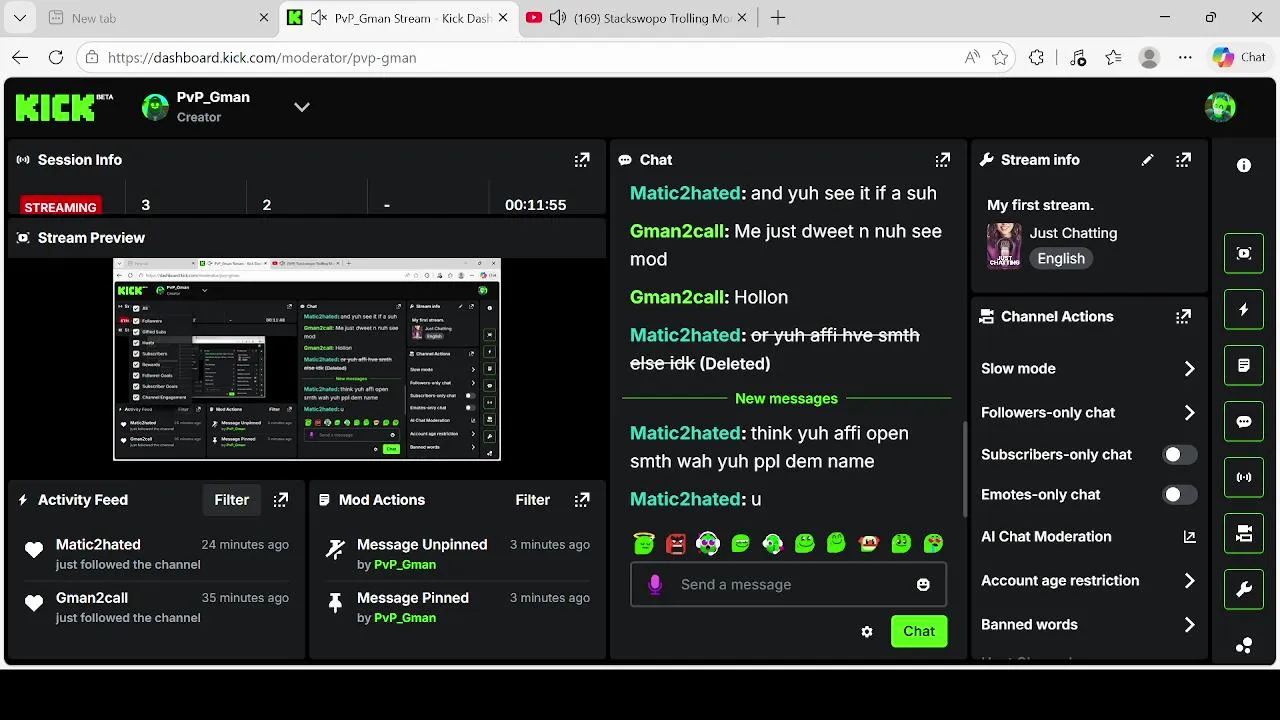Insert the halo angel emote
Screen dimensions: 1280x720
tap(644, 543)
